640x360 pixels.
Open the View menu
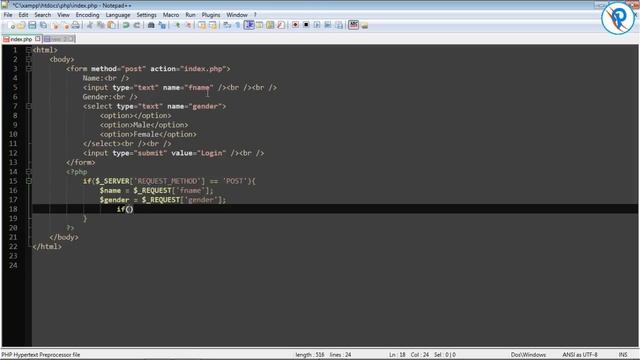pos(63,15)
